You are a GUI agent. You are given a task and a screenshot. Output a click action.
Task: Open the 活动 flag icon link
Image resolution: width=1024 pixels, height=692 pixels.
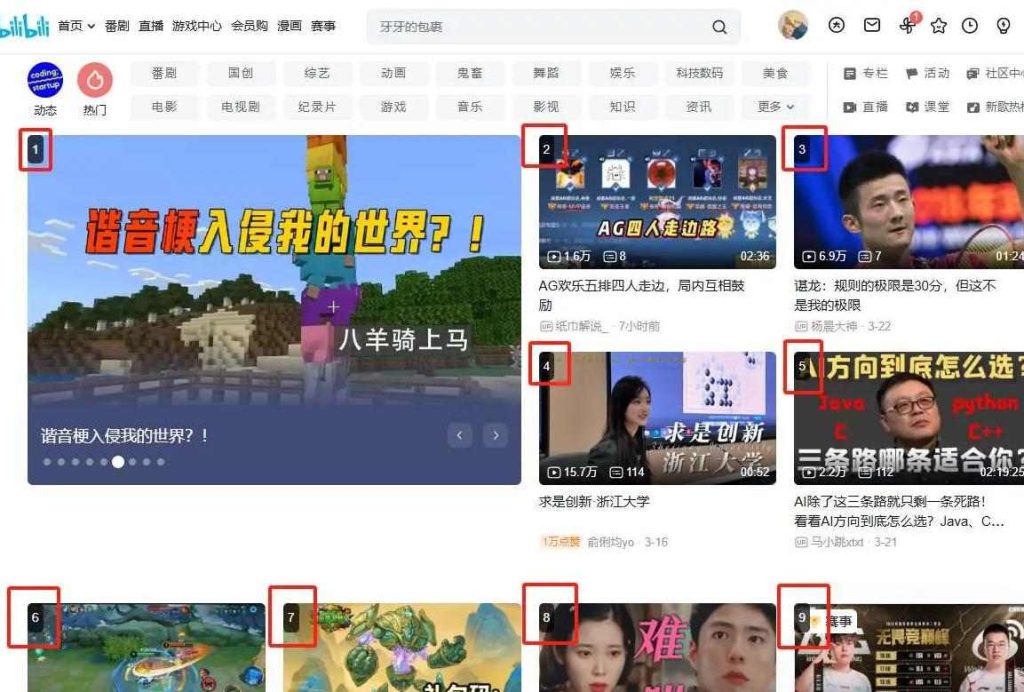[927, 73]
